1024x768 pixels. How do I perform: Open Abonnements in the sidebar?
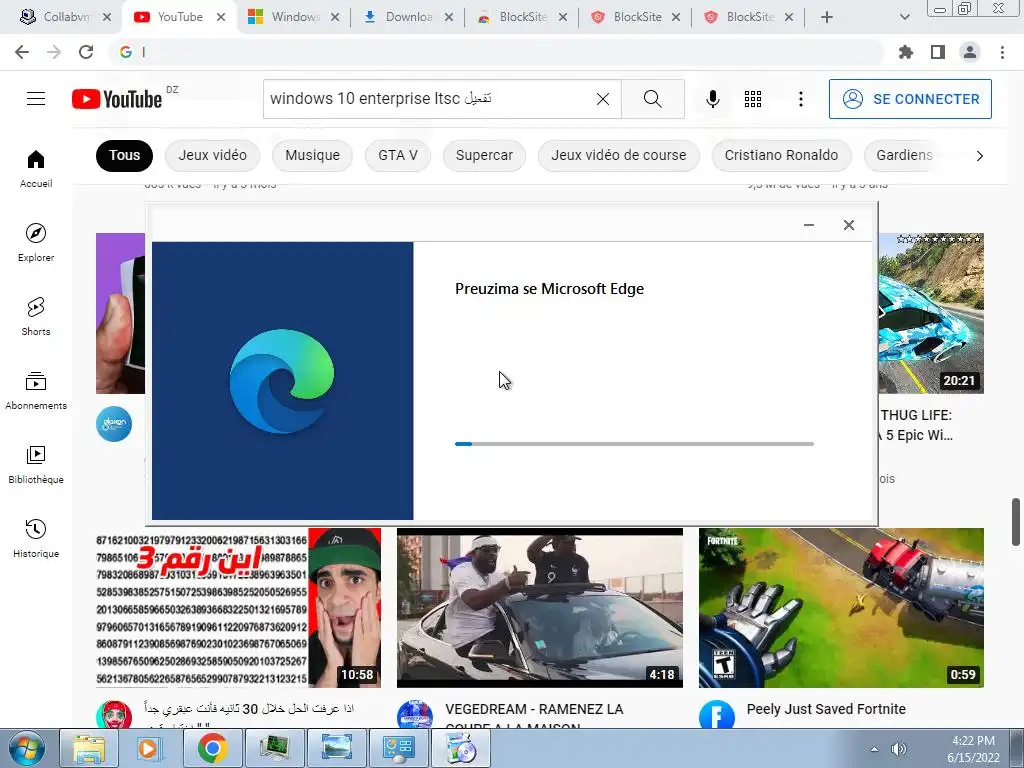(36, 391)
